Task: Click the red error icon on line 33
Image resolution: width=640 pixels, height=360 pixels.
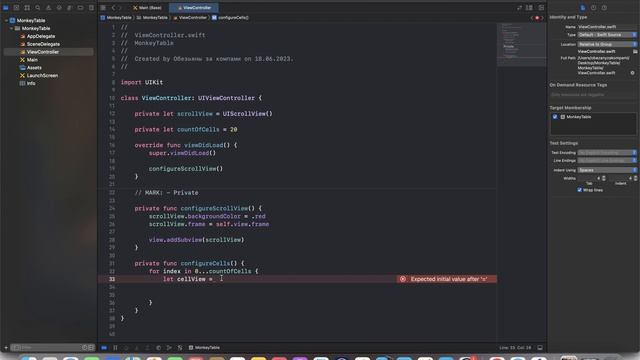Action: click(x=403, y=279)
